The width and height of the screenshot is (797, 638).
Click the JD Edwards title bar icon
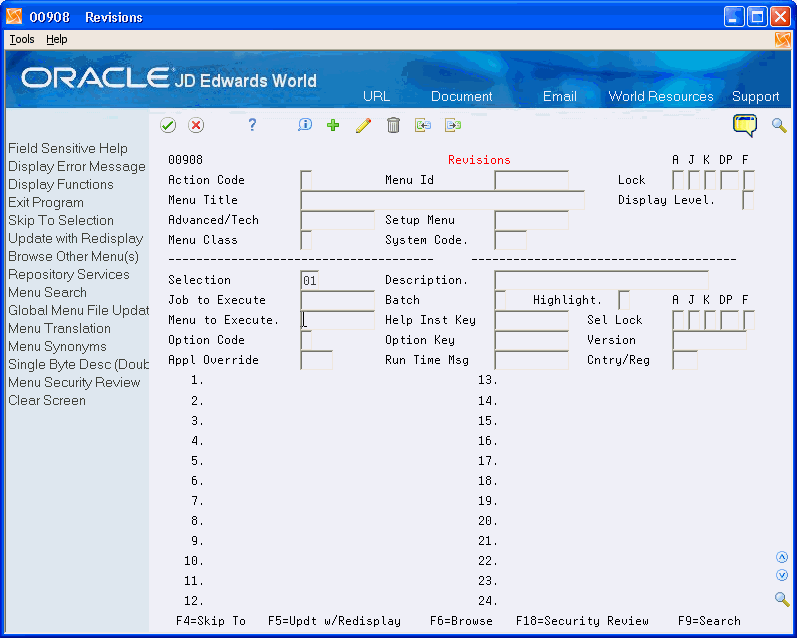(14, 17)
